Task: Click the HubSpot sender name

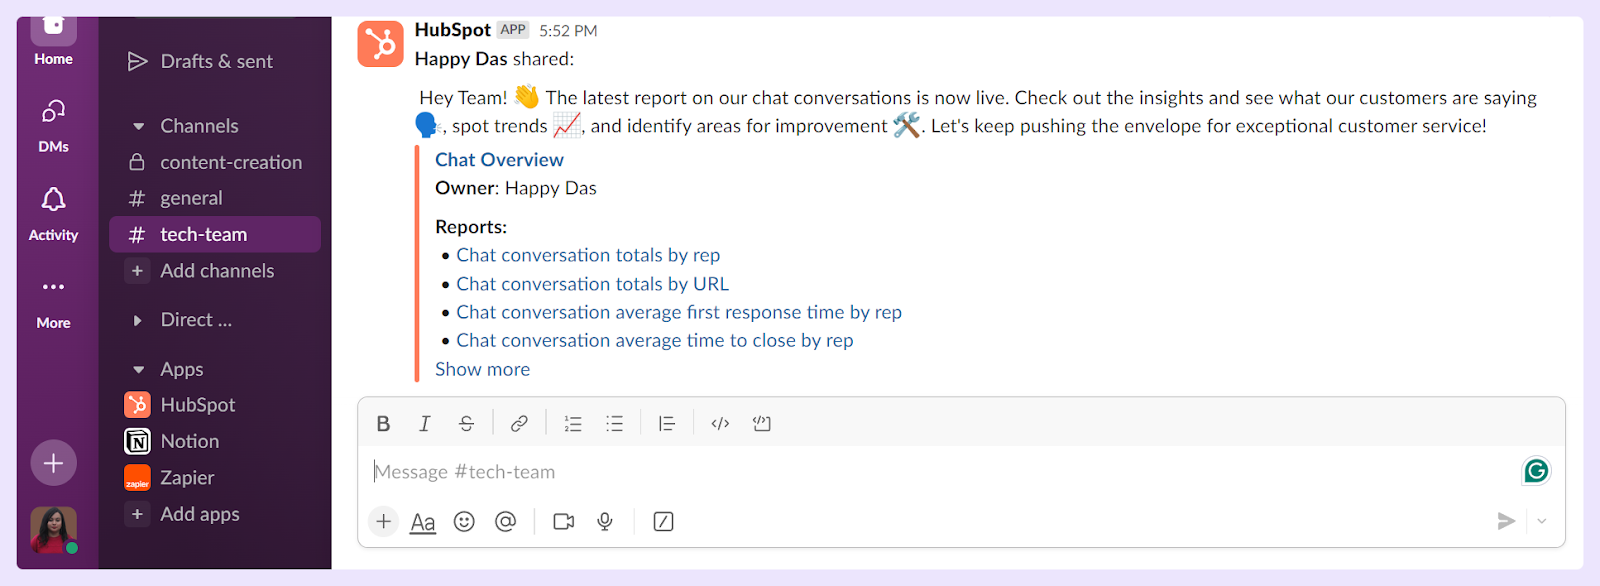Action: coord(452,30)
